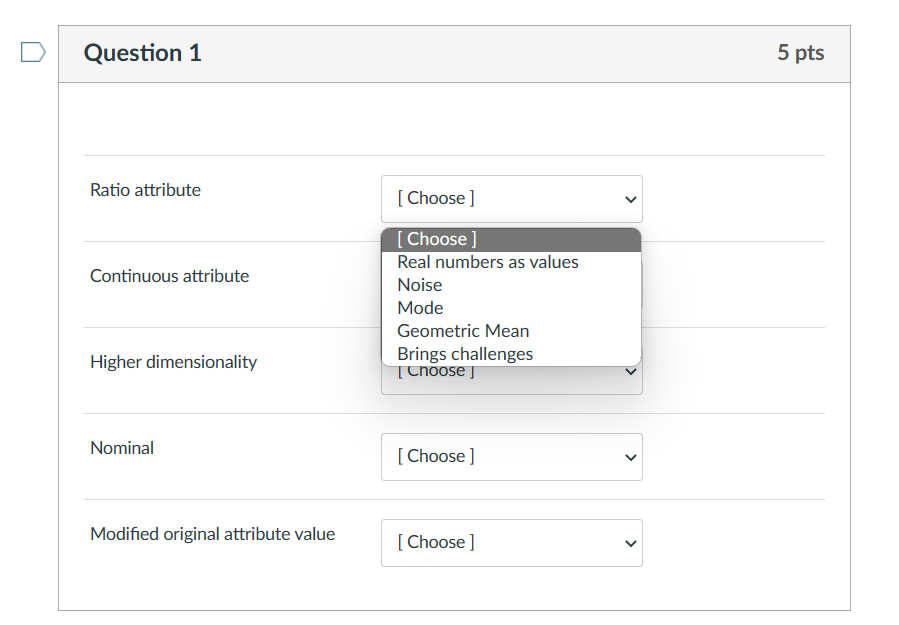The width and height of the screenshot is (899, 625).
Task: Open the Nominal answer dropdown
Action: pos(511,457)
